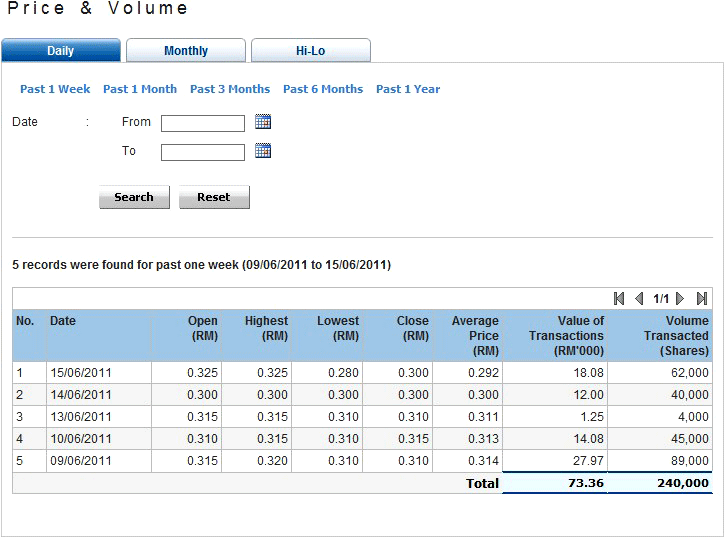725x537 pixels.
Task: Focus the From date input field
Action: (203, 123)
